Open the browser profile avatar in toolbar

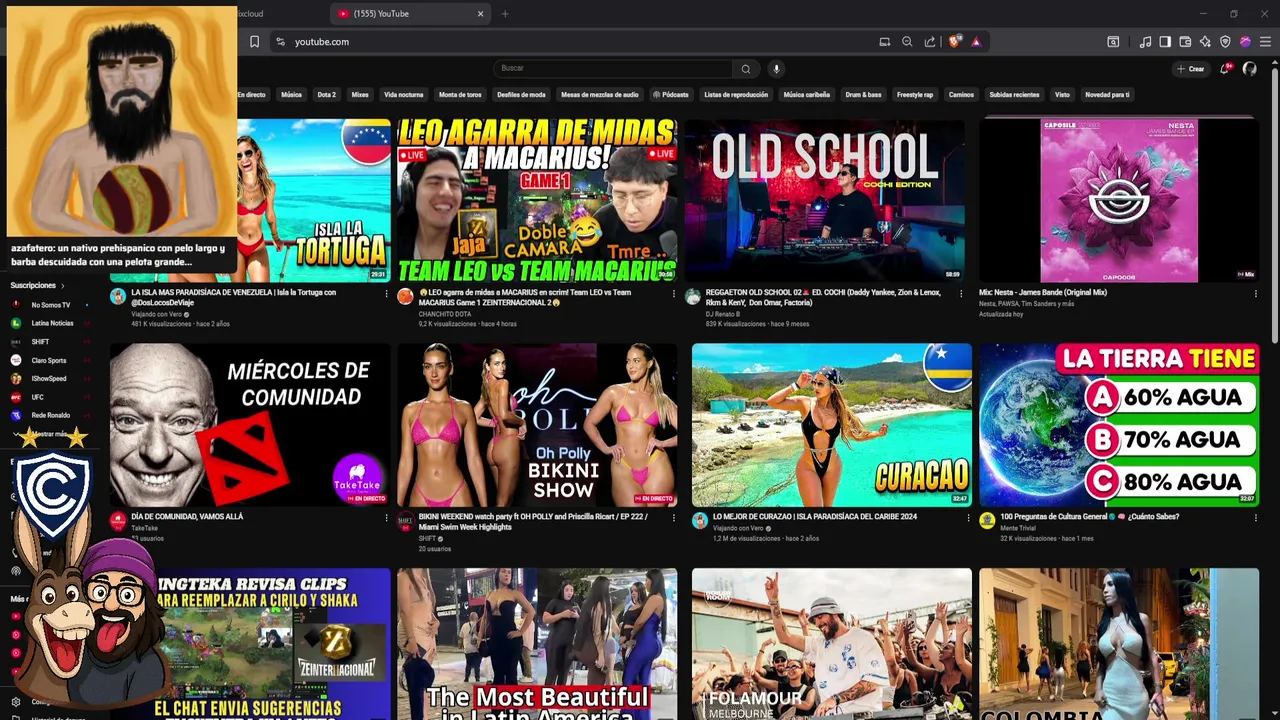coord(1245,42)
